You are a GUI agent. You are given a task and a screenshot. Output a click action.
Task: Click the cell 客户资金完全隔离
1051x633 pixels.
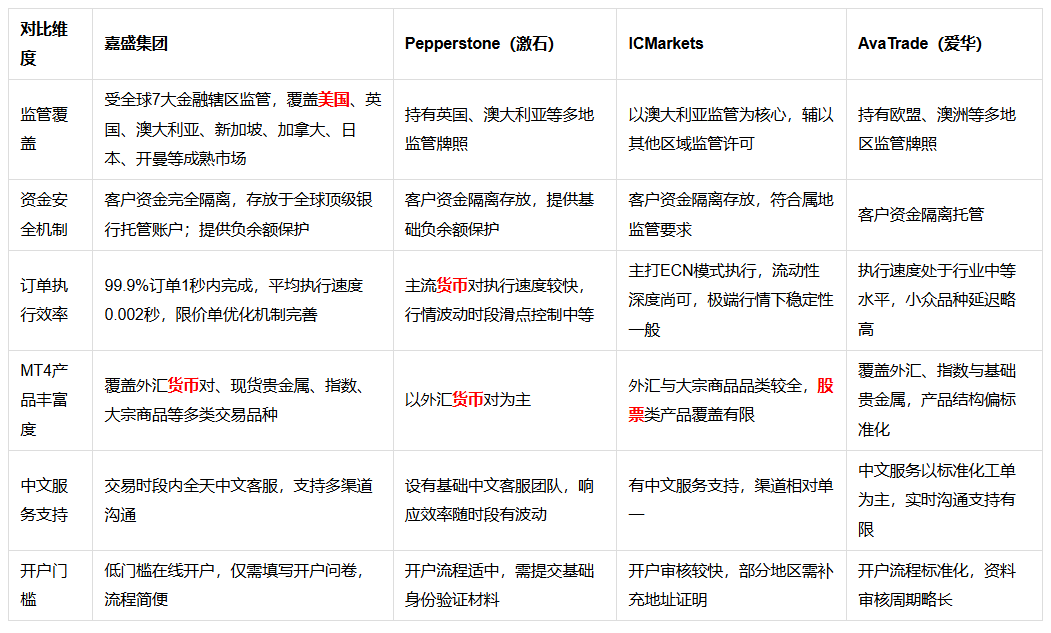coord(243,215)
